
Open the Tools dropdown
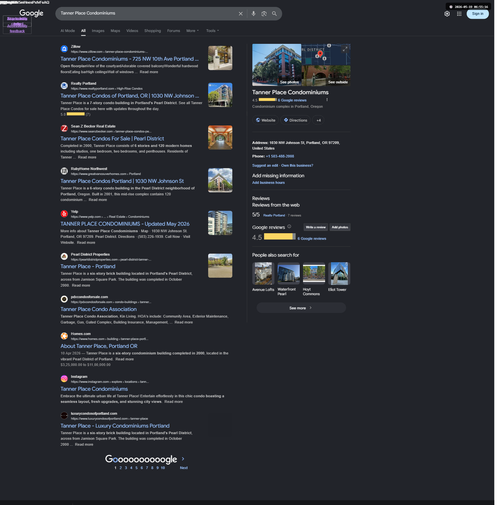212,31
